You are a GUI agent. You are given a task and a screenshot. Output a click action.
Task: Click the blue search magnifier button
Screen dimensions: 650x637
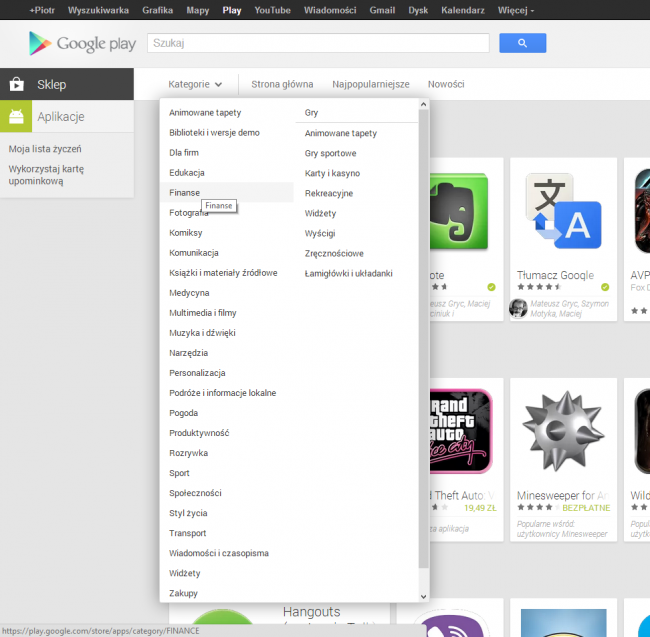tap(522, 43)
